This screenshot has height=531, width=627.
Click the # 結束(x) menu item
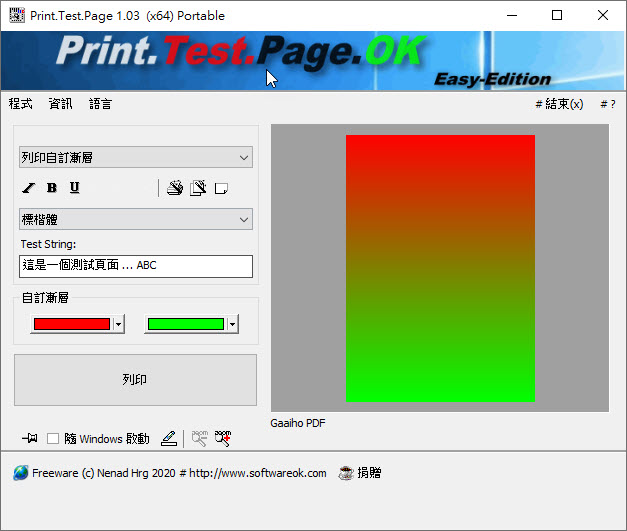pos(559,104)
